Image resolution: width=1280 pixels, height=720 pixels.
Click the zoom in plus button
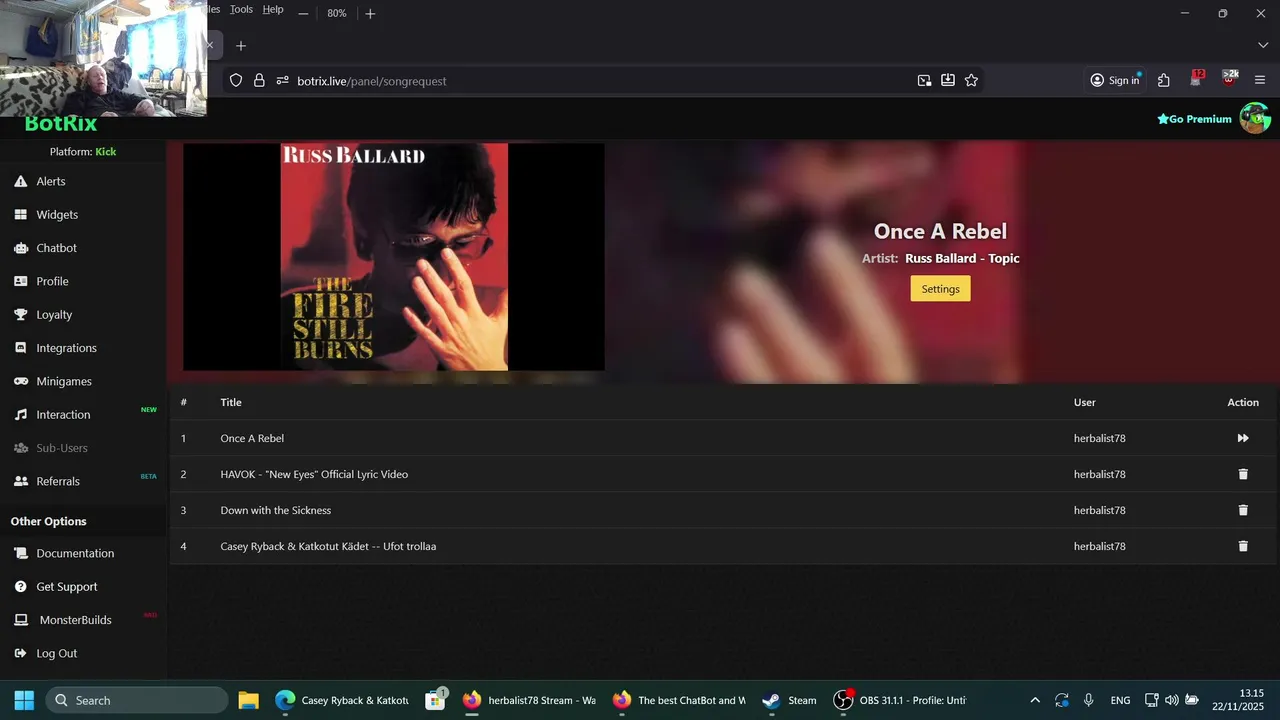click(370, 14)
